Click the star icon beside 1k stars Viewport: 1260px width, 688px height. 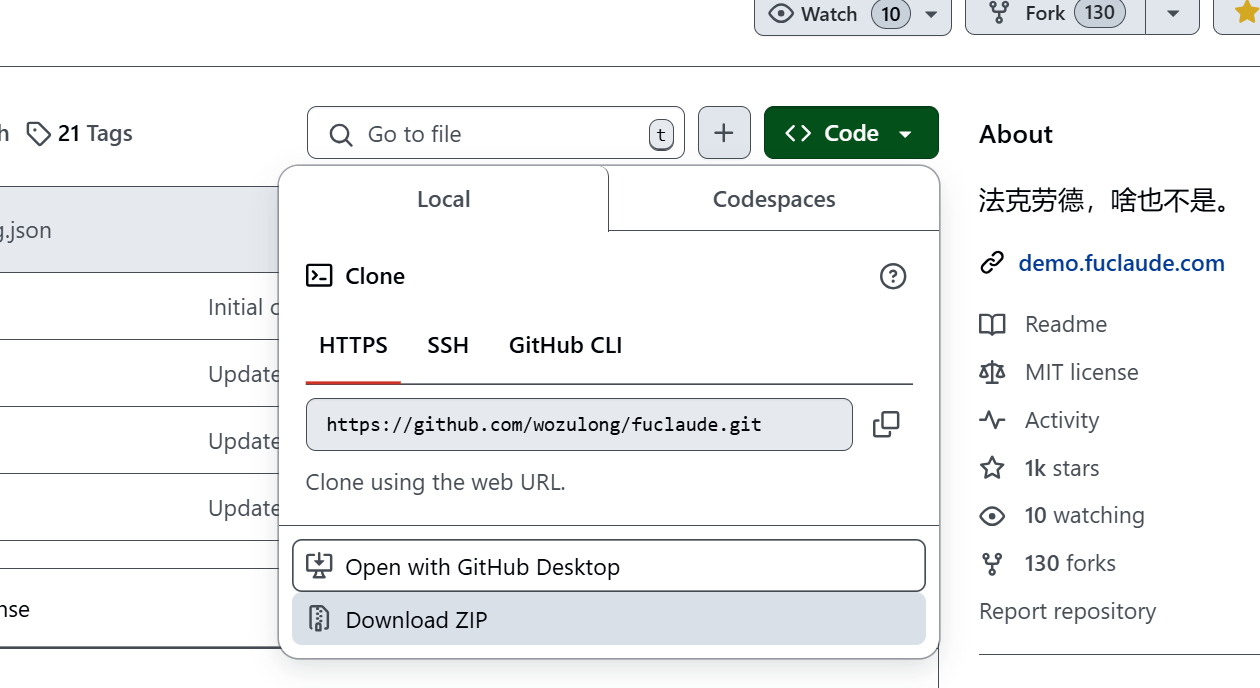[x=992, y=468]
